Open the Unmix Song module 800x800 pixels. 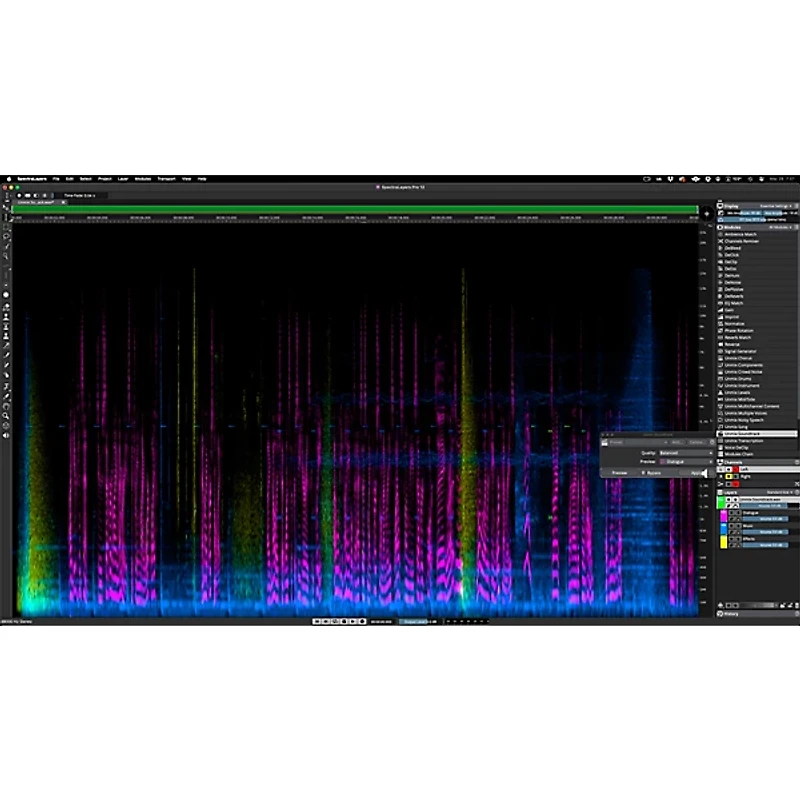pos(752,426)
